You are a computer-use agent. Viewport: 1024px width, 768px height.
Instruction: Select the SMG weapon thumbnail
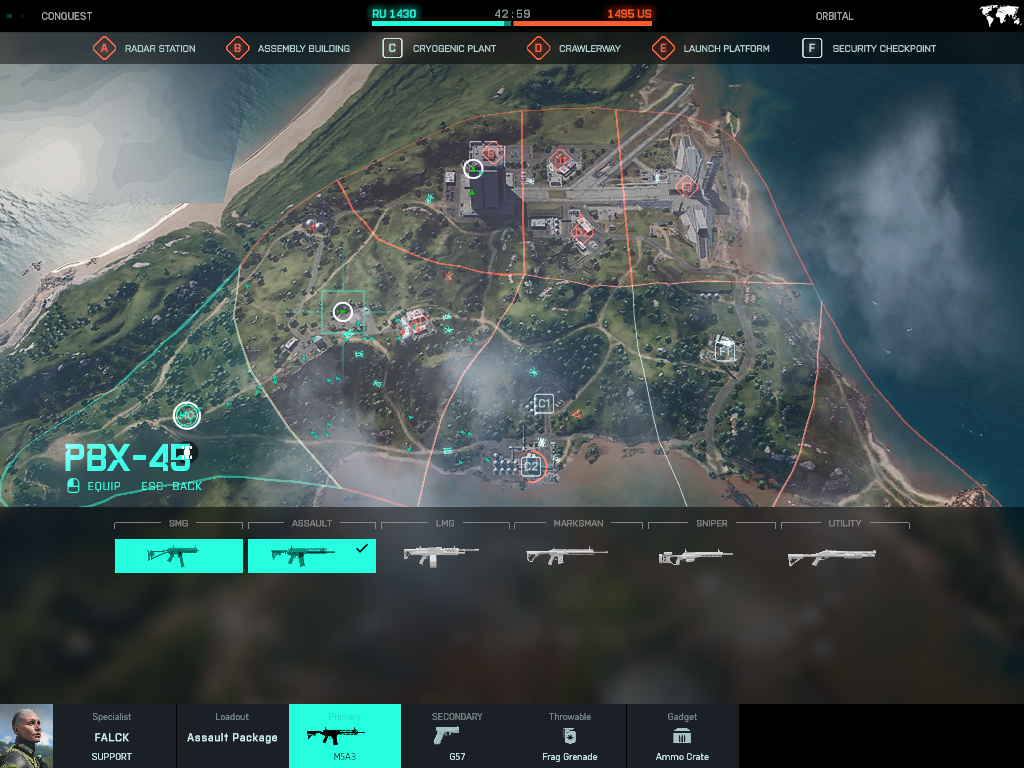tap(178, 556)
